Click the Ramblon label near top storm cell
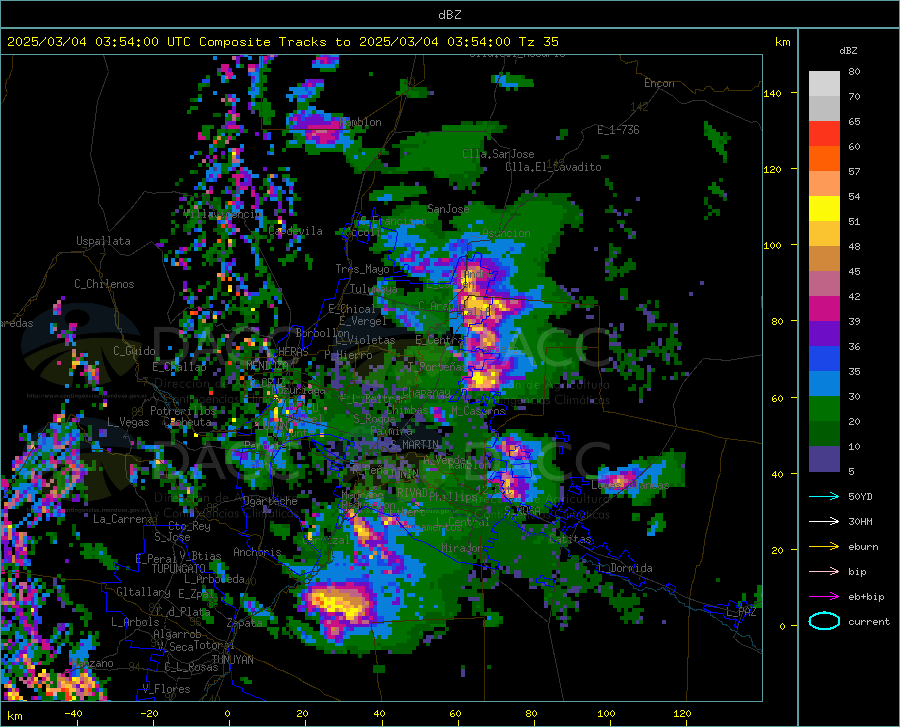This screenshot has height=727, width=900. coord(361,122)
